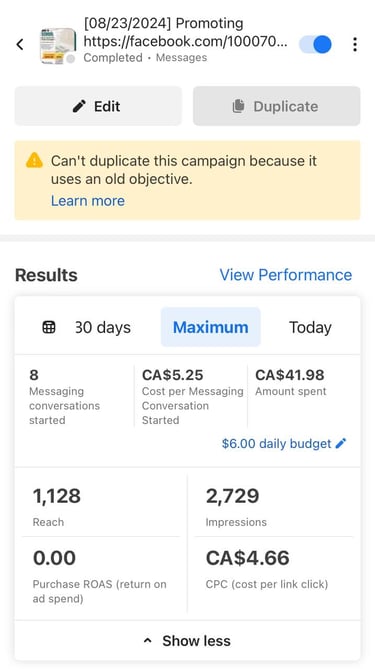375x669 pixels.
Task: Click the CA$41.98 Amount spent metric
Action: (x=291, y=383)
